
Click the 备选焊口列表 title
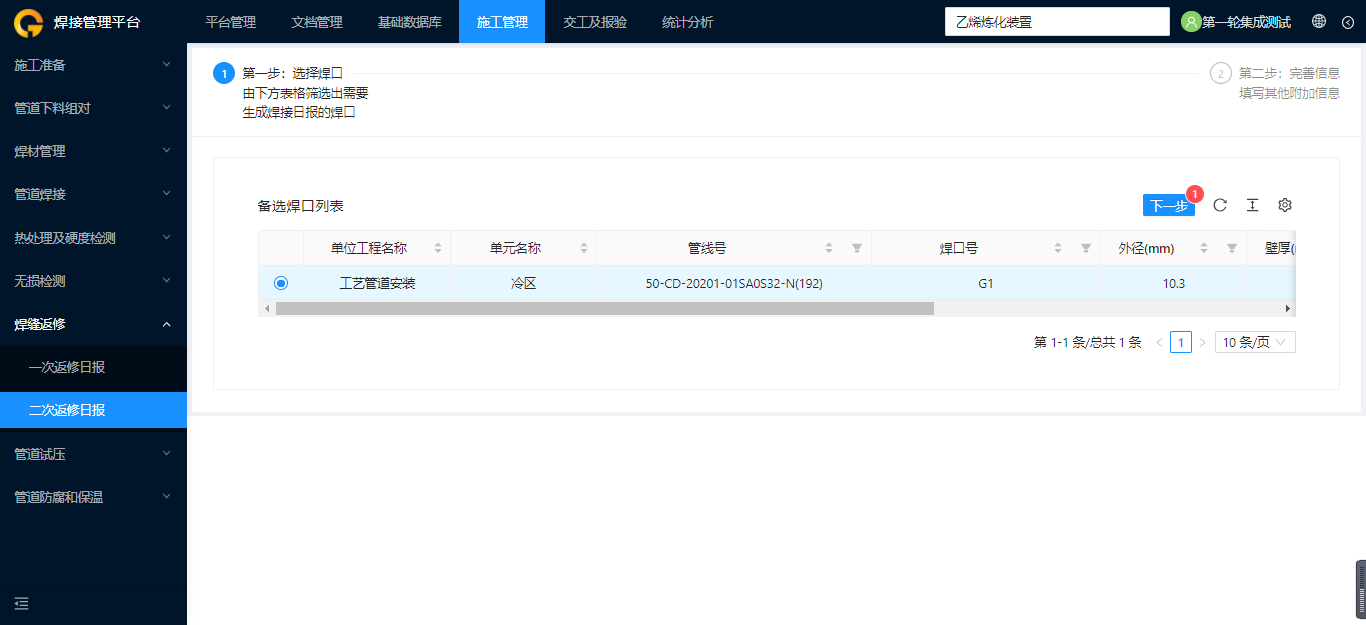coord(301,206)
